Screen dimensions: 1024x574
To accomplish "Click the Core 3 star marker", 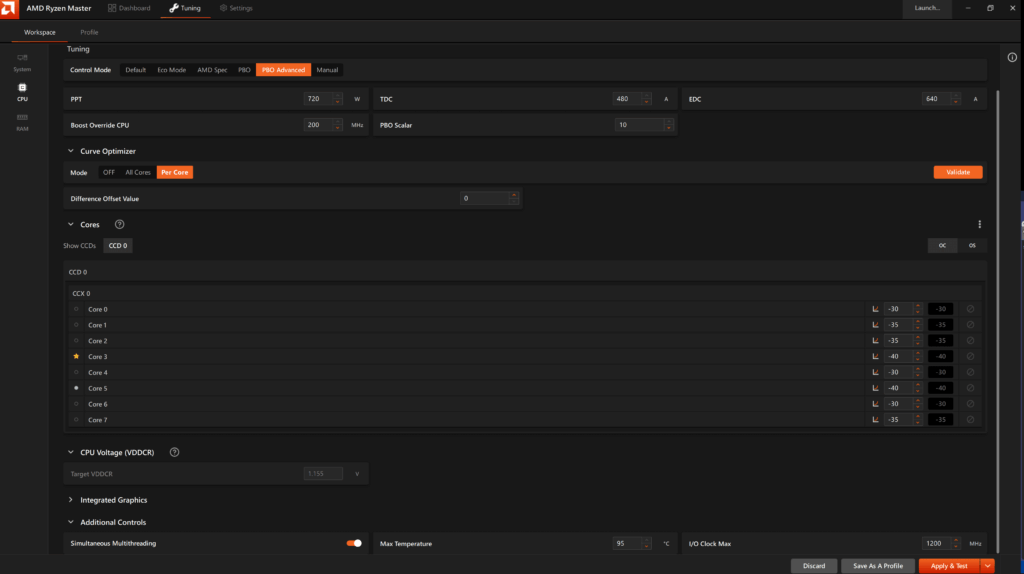I will click(x=76, y=357).
